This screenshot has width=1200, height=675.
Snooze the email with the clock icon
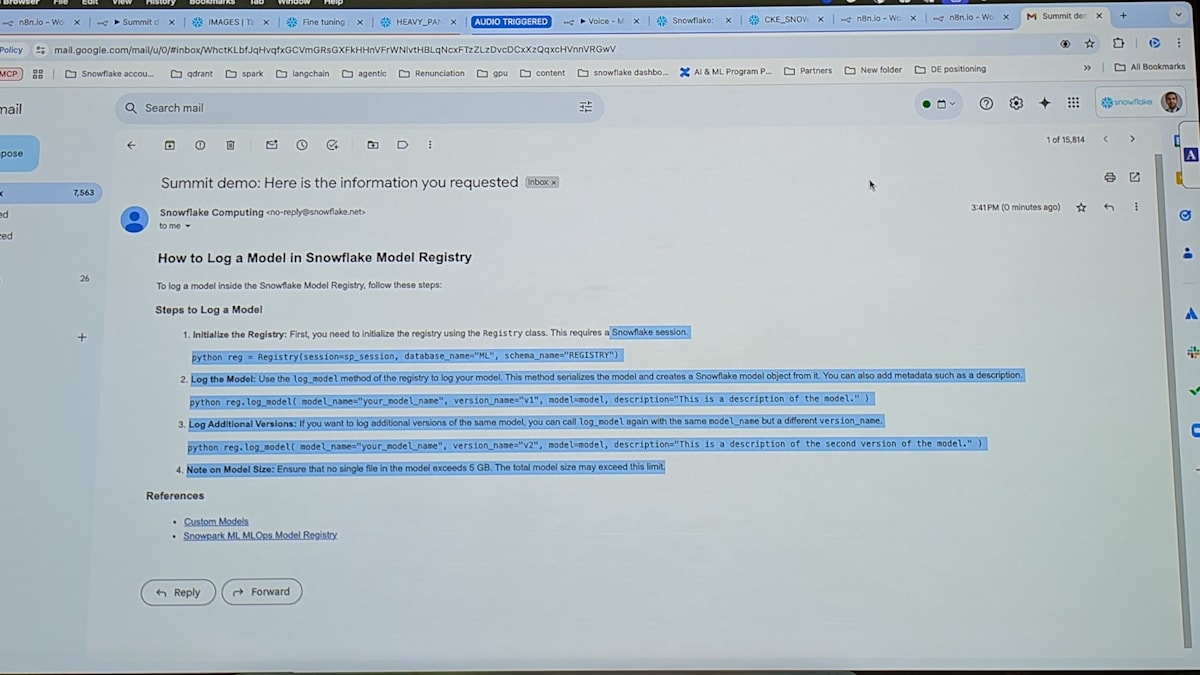click(302, 145)
